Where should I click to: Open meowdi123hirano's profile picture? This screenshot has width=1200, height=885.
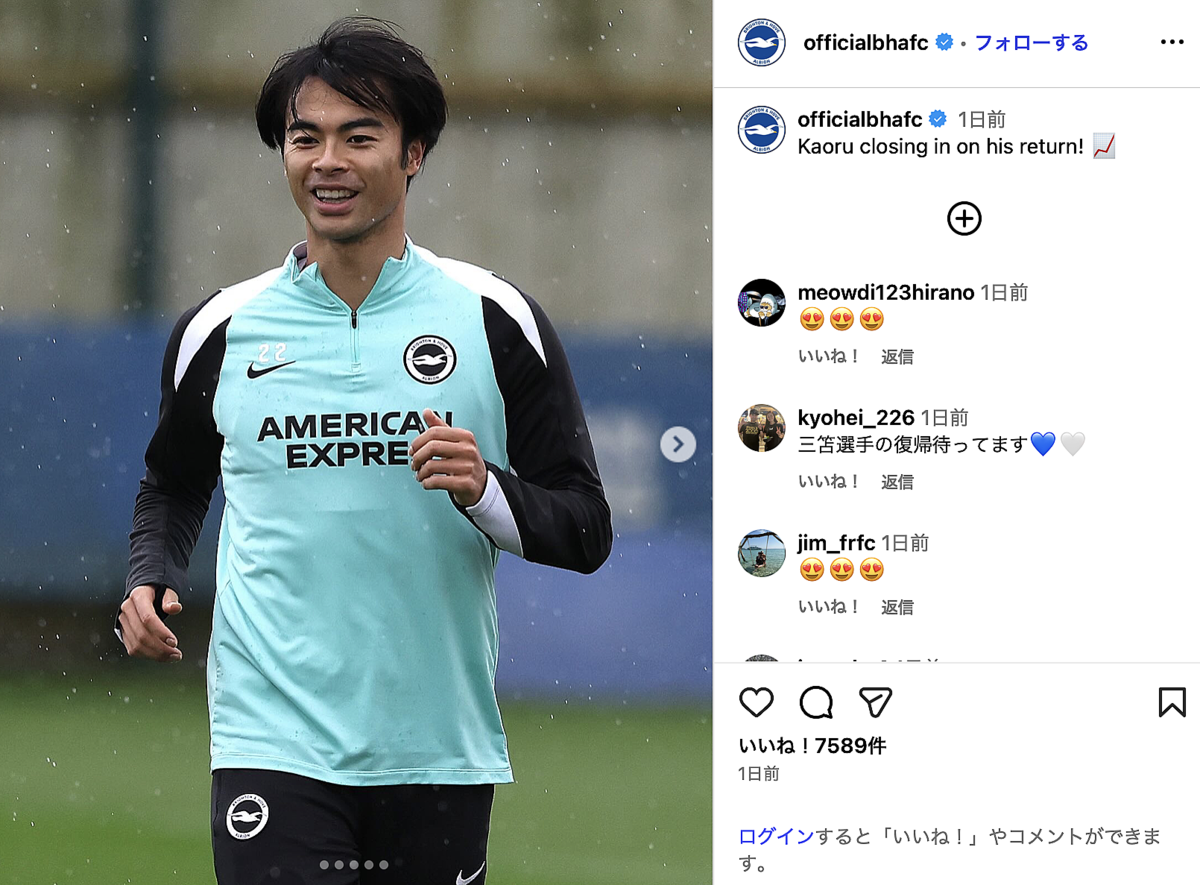(761, 303)
